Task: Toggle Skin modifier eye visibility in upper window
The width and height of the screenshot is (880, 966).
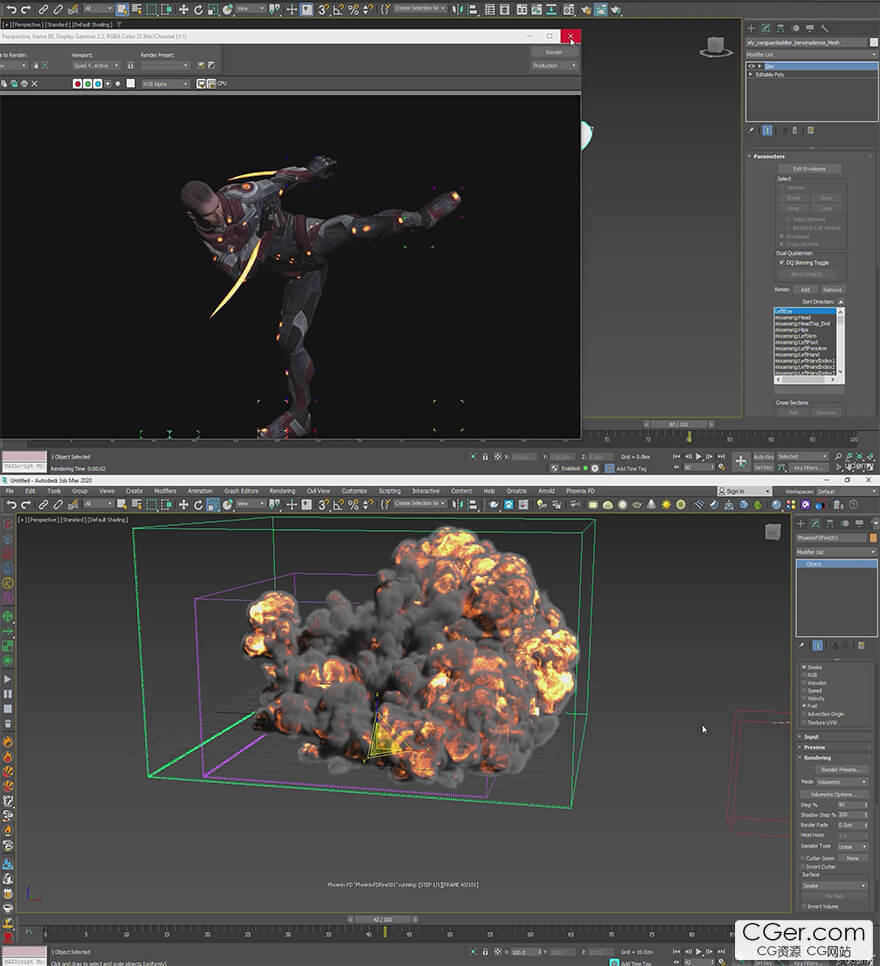Action: pyautogui.click(x=751, y=66)
